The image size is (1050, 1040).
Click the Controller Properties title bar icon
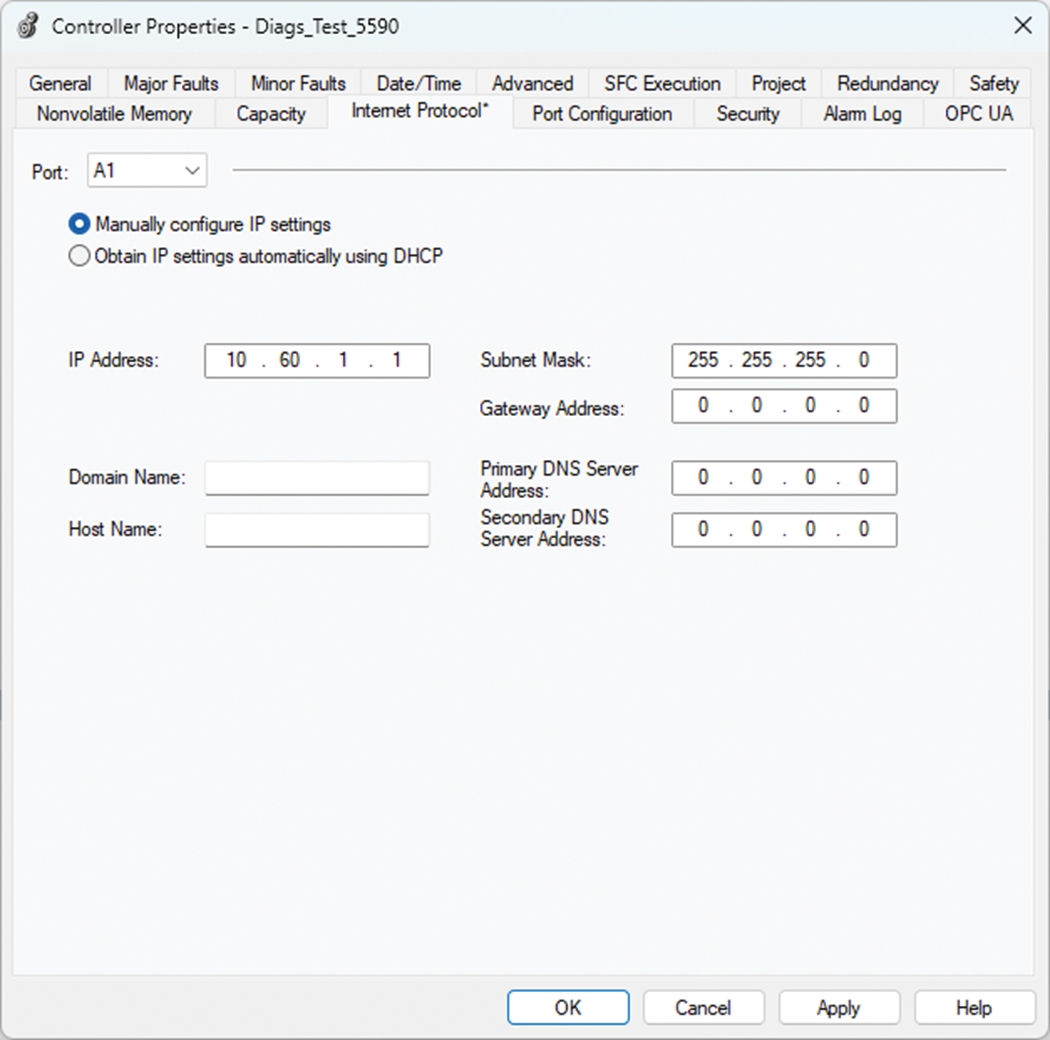28,26
